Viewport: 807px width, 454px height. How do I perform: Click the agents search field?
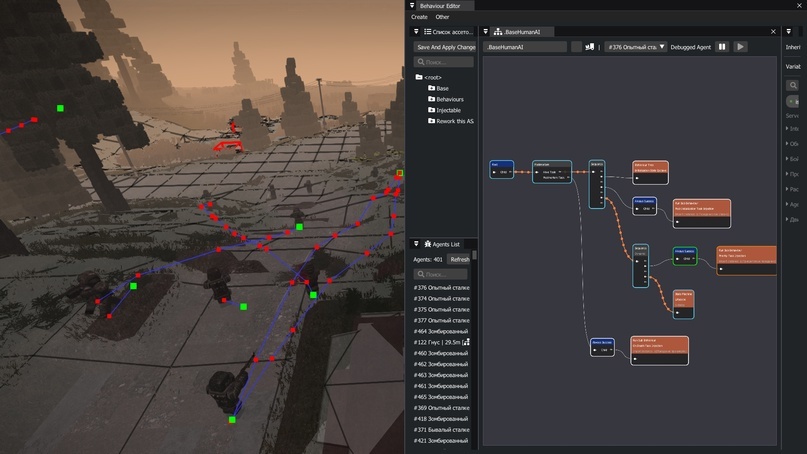(x=441, y=274)
